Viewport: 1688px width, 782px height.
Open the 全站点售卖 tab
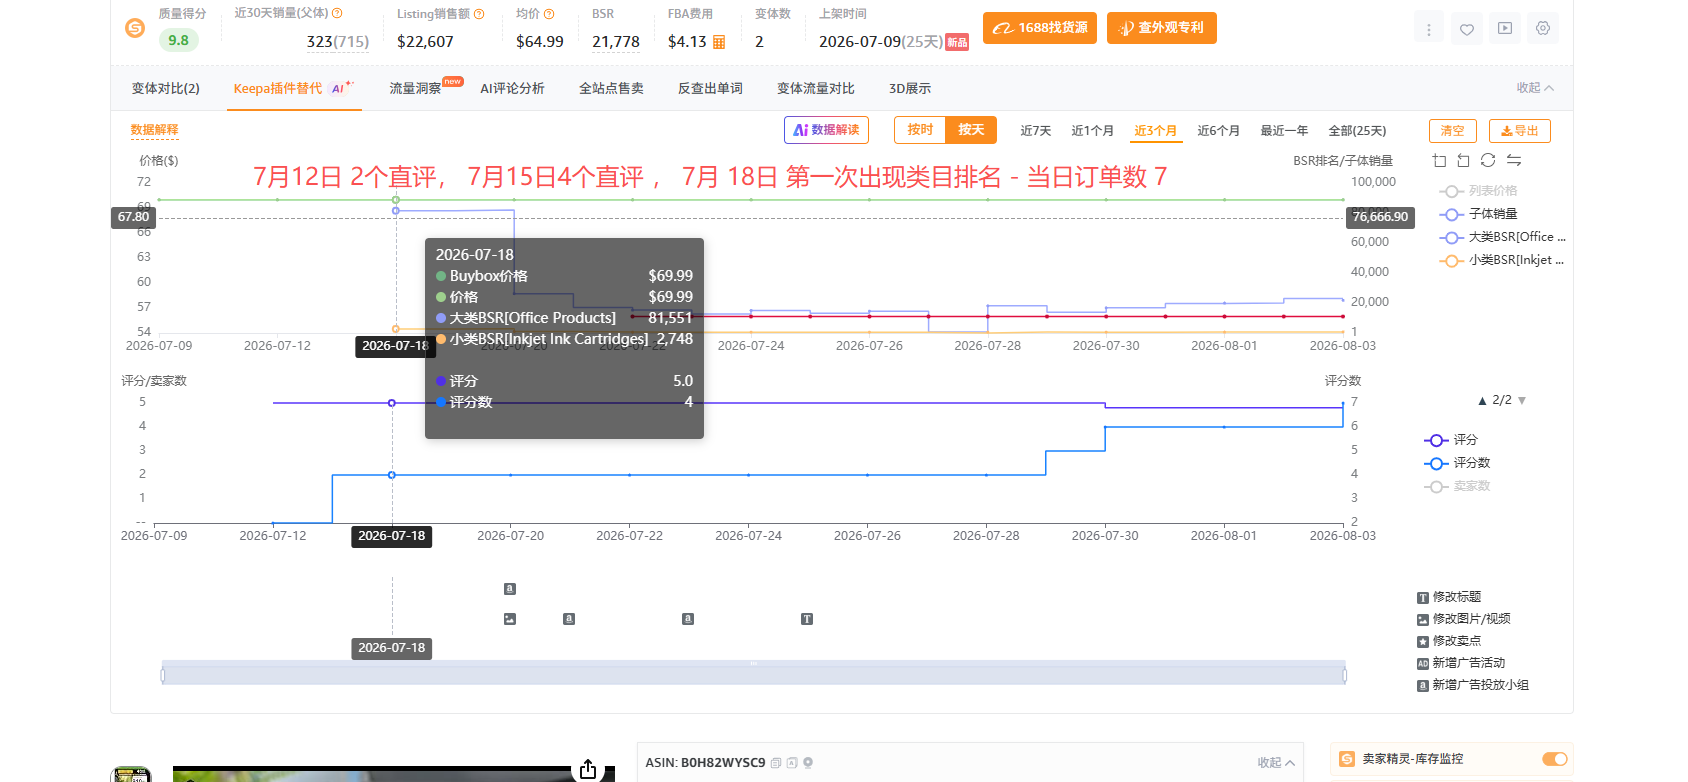click(611, 88)
